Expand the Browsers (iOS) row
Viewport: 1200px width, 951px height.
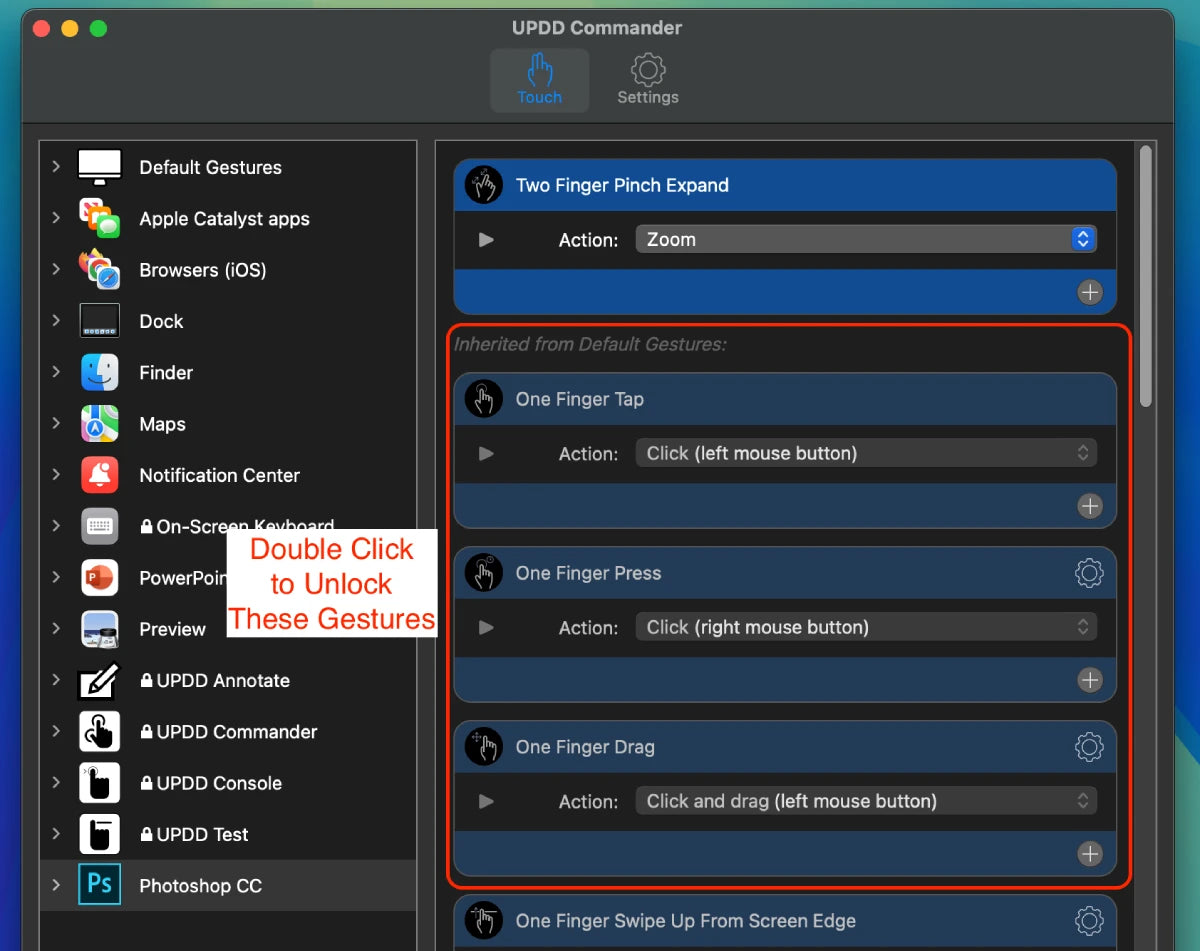click(56, 270)
